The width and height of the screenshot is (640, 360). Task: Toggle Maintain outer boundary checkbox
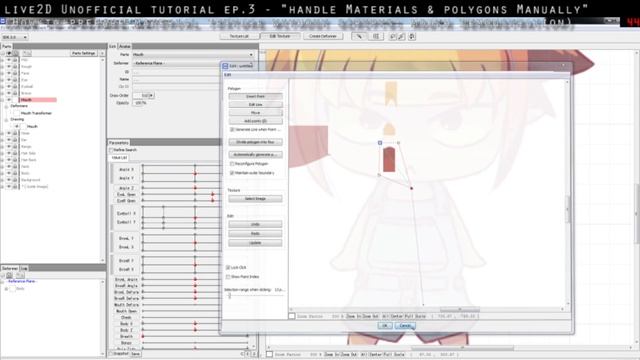232,173
